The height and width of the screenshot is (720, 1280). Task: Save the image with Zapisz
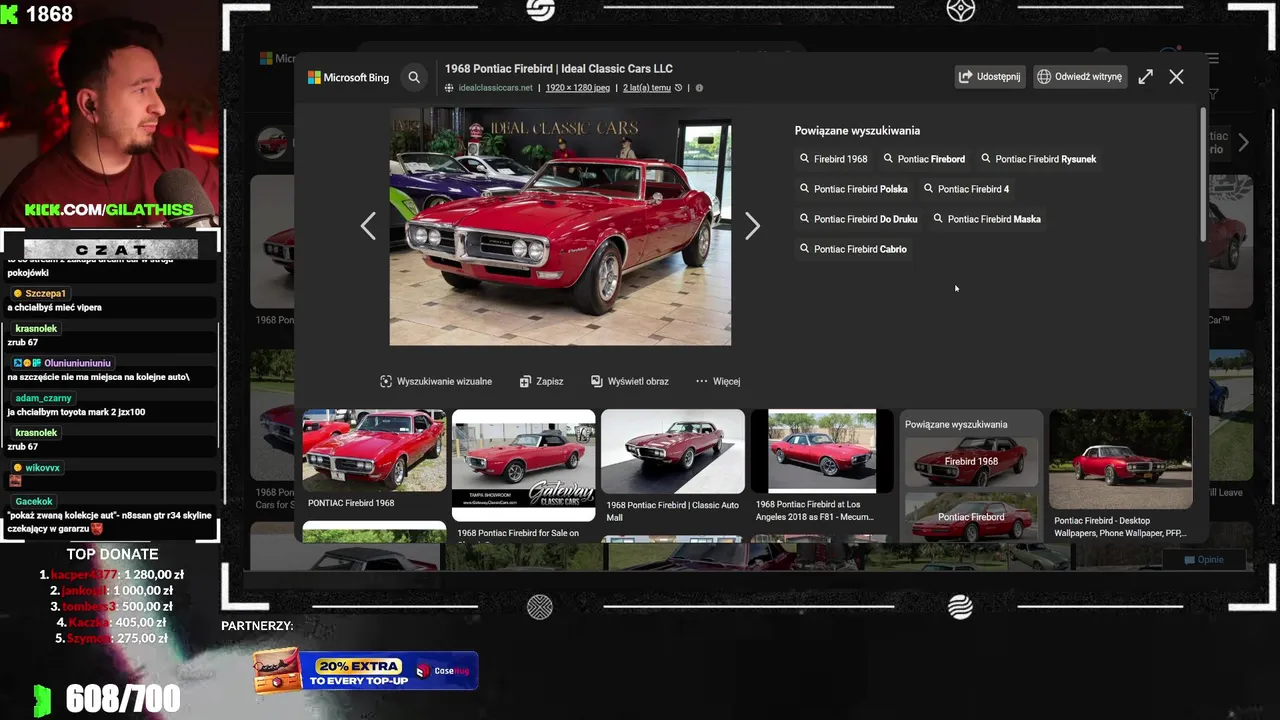point(541,381)
